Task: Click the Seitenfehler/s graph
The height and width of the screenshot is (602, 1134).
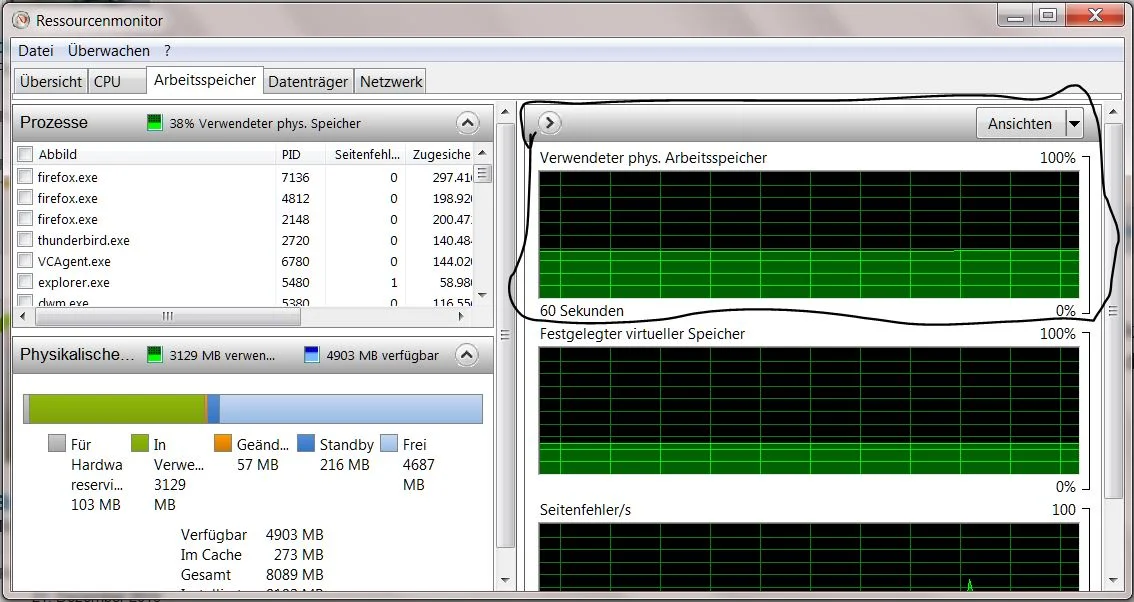Action: pos(809,557)
